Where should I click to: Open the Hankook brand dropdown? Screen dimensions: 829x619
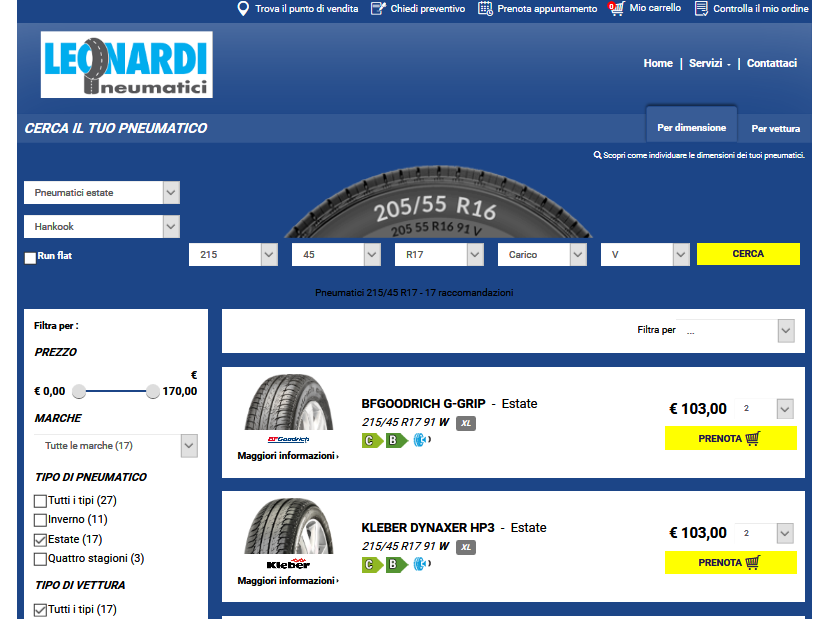(x=102, y=226)
